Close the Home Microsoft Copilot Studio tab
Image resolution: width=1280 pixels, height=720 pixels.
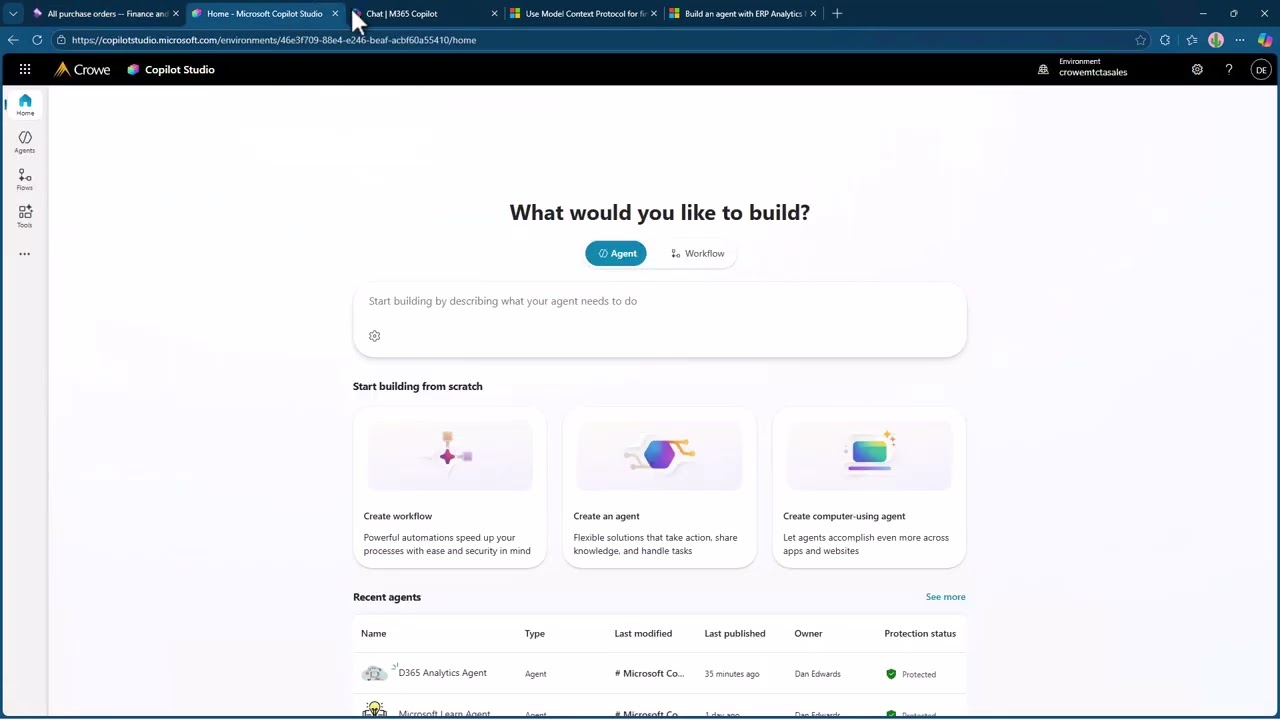click(x=335, y=14)
